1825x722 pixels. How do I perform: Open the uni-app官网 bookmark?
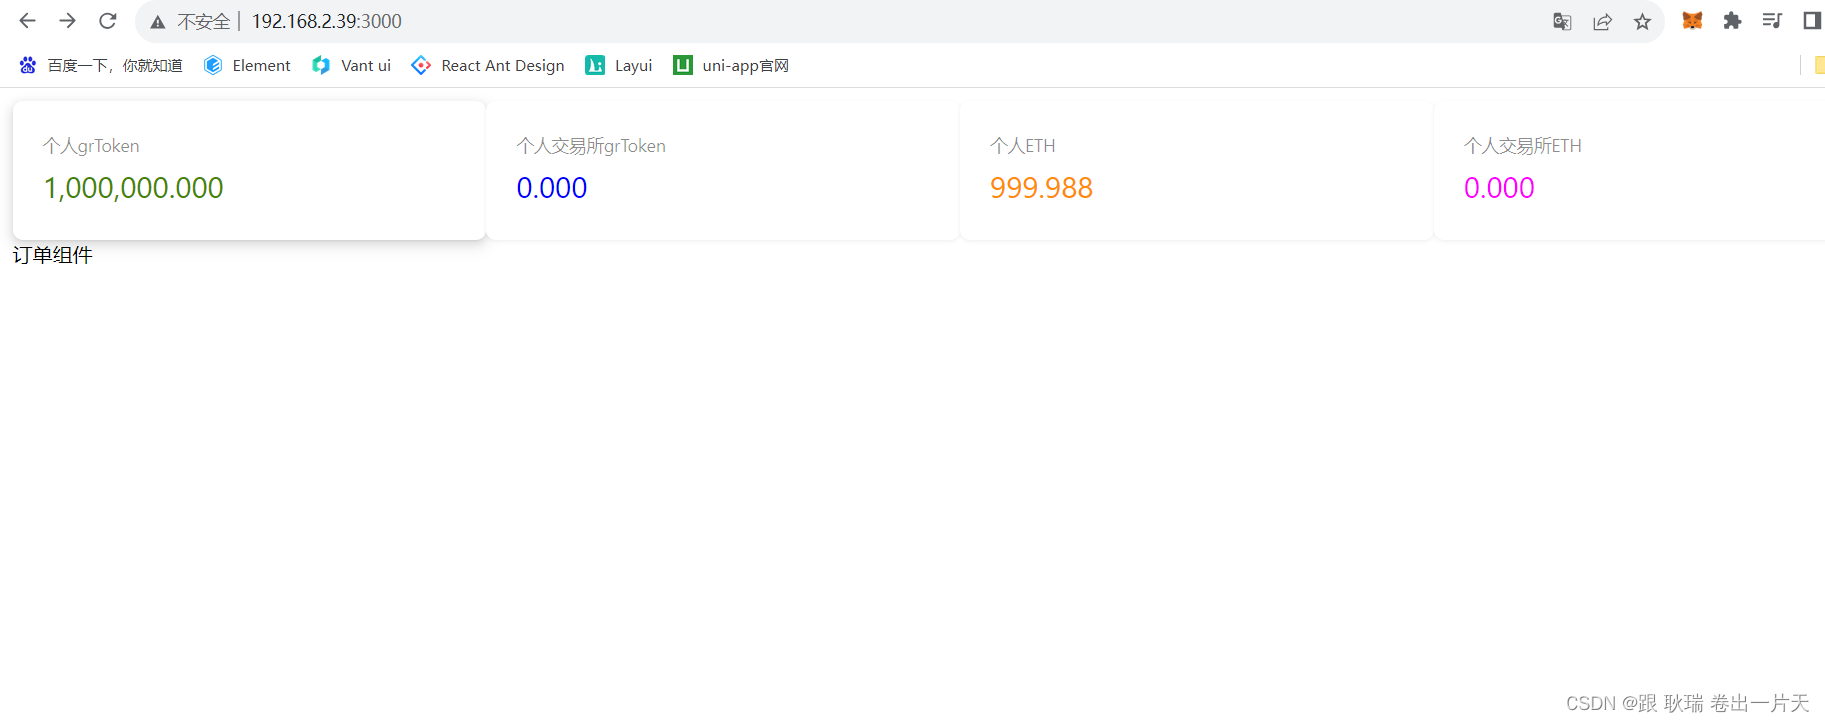745,65
